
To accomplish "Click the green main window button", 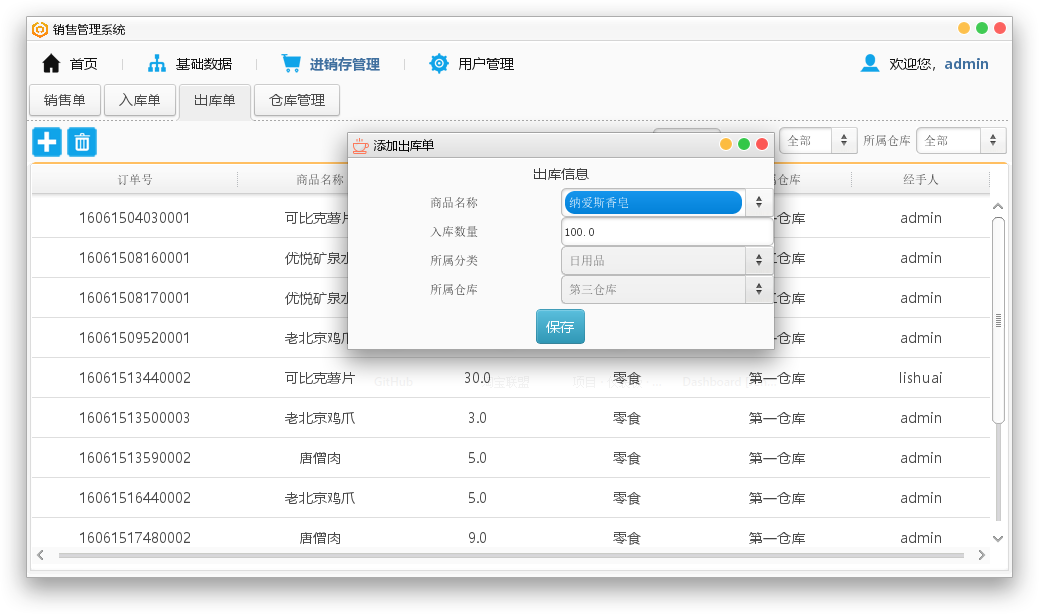I will (982, 28).
